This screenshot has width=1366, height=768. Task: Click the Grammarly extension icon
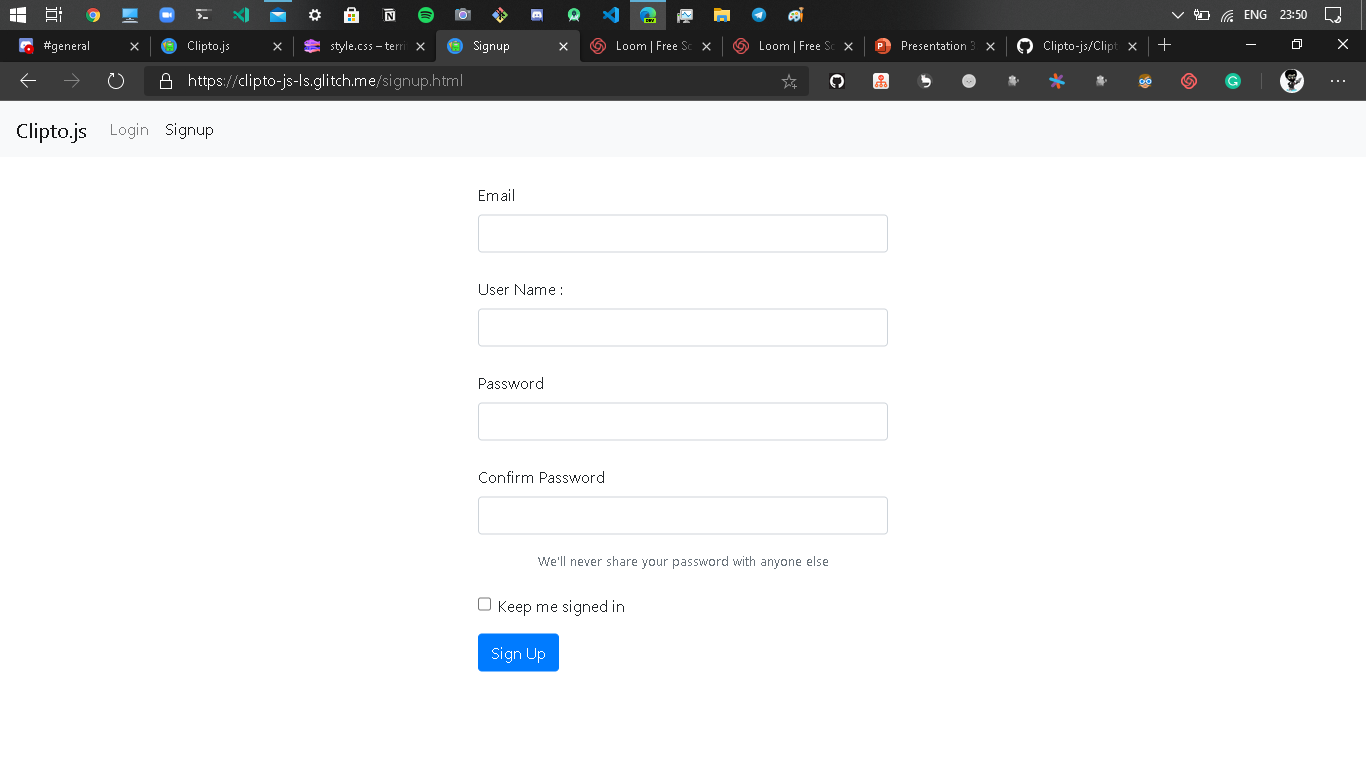[1233, 81]
